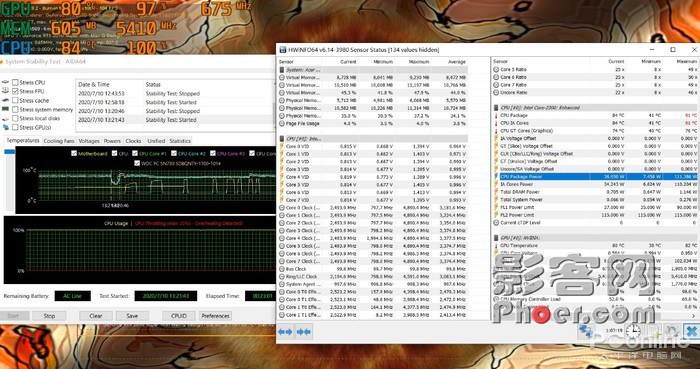Click the thermometer icon beside CPU Package
Image resolution: width=700 pixels, height=369 pixels.
coord(496,116)
